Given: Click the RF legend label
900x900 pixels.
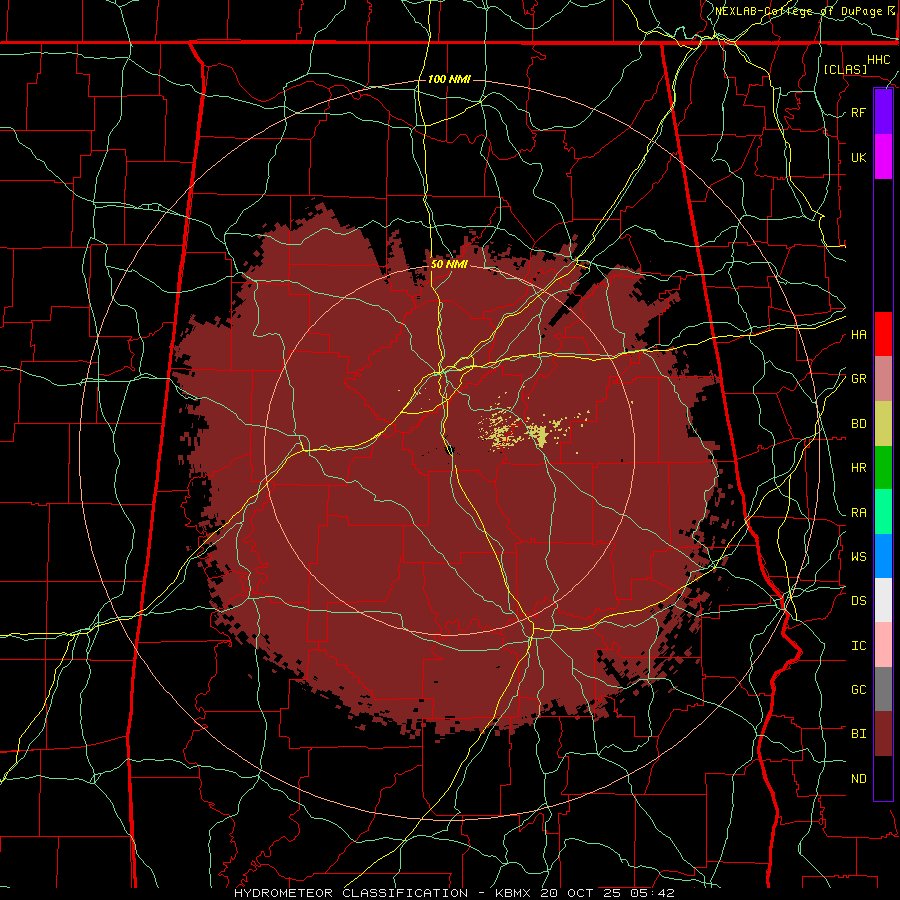Looking at the screenshot, I should [858, 112].
